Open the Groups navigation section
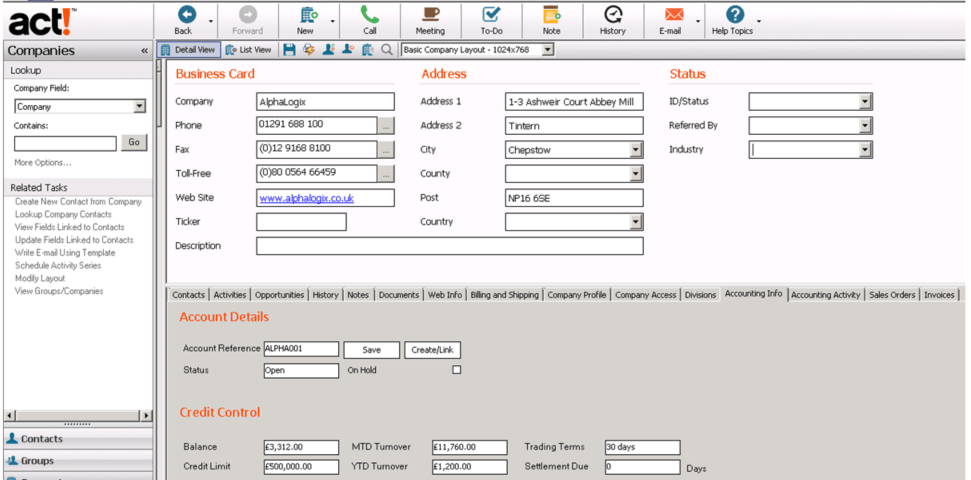Viewport: 971px width, 480px height. click(x=77, y=461)
